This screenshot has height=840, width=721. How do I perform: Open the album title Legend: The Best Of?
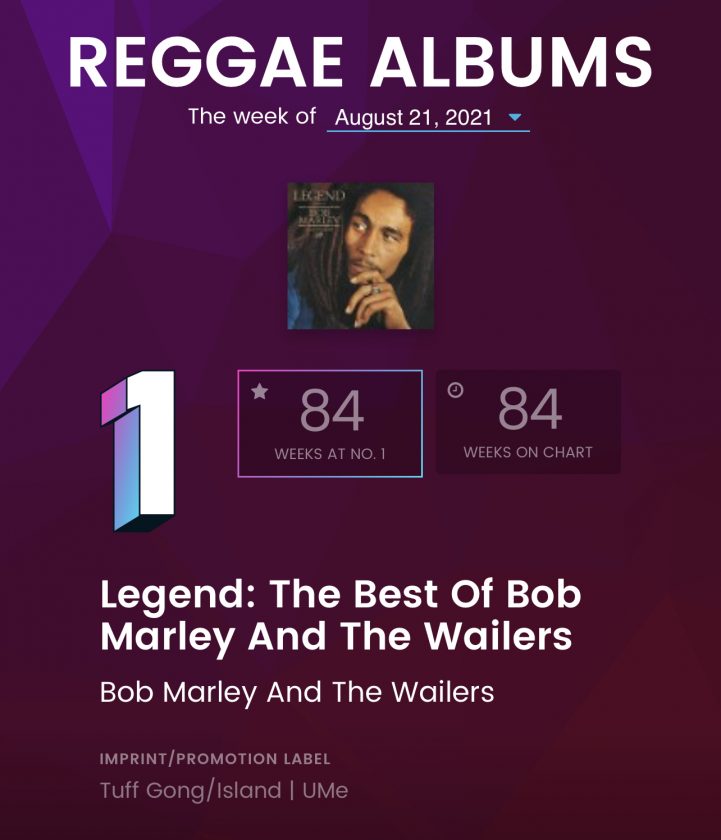341,615
